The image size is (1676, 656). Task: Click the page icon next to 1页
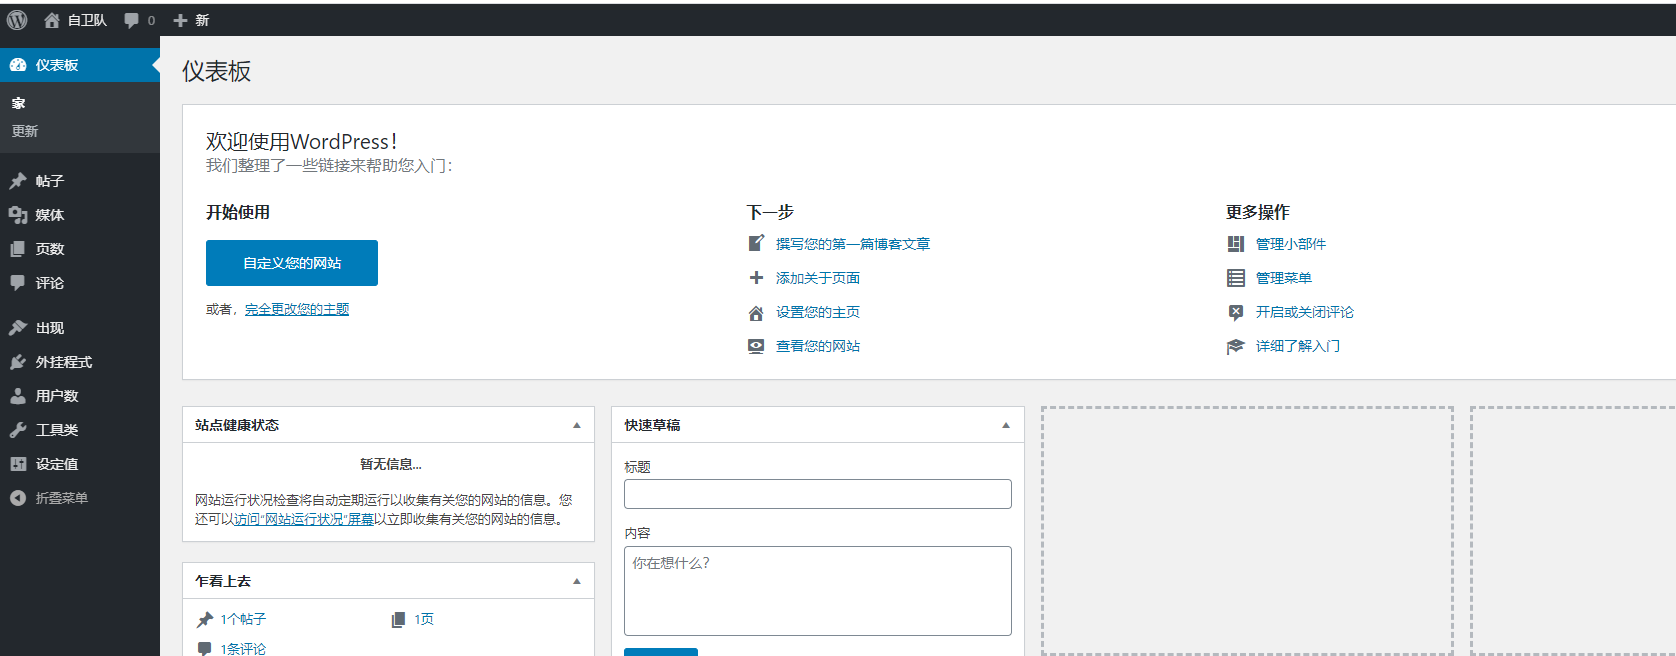tap(398, 620)
